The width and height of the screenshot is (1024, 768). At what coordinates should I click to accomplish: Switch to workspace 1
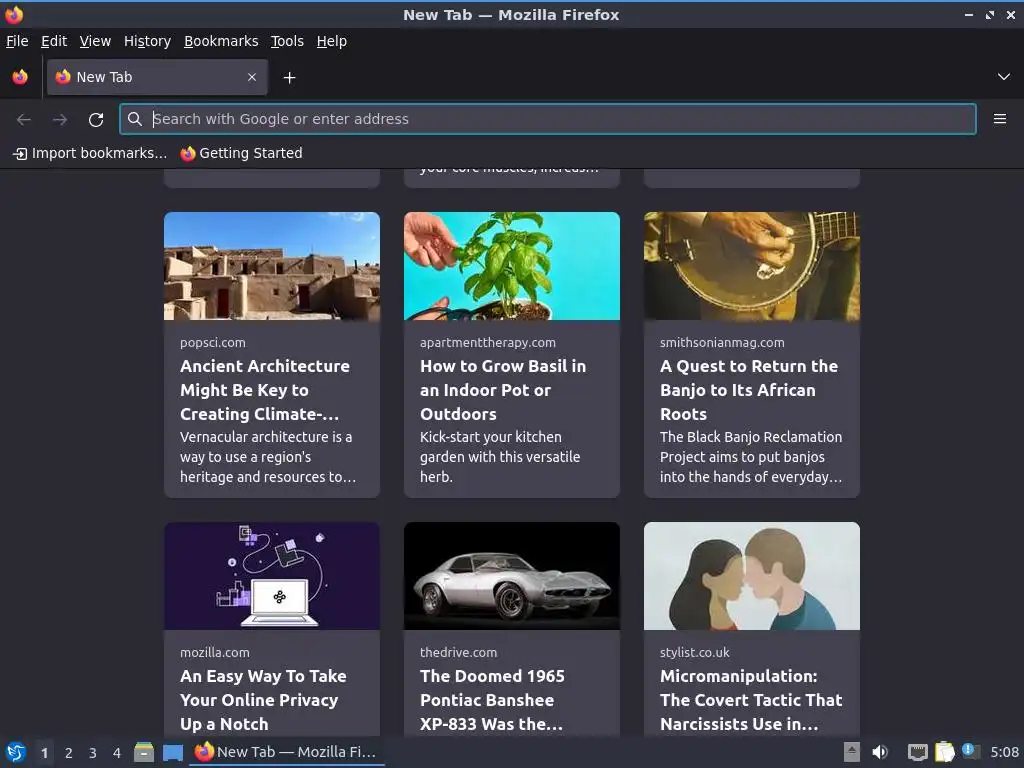tap(44, 753)
